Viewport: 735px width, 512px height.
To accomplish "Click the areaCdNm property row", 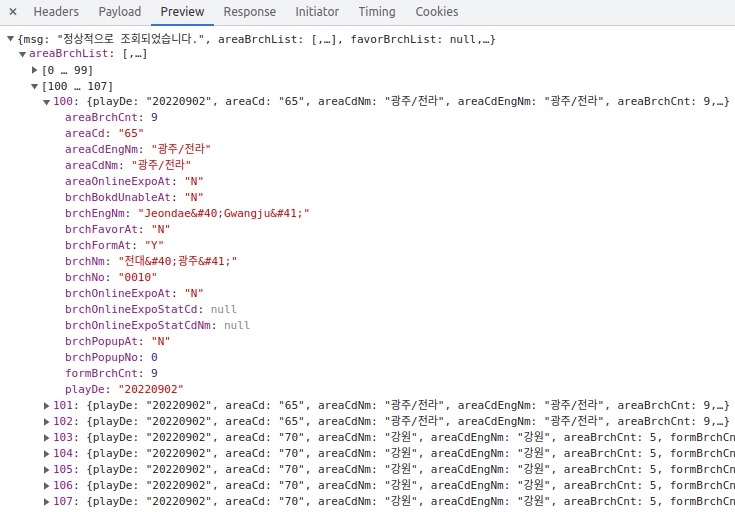I will pos(128,165).
